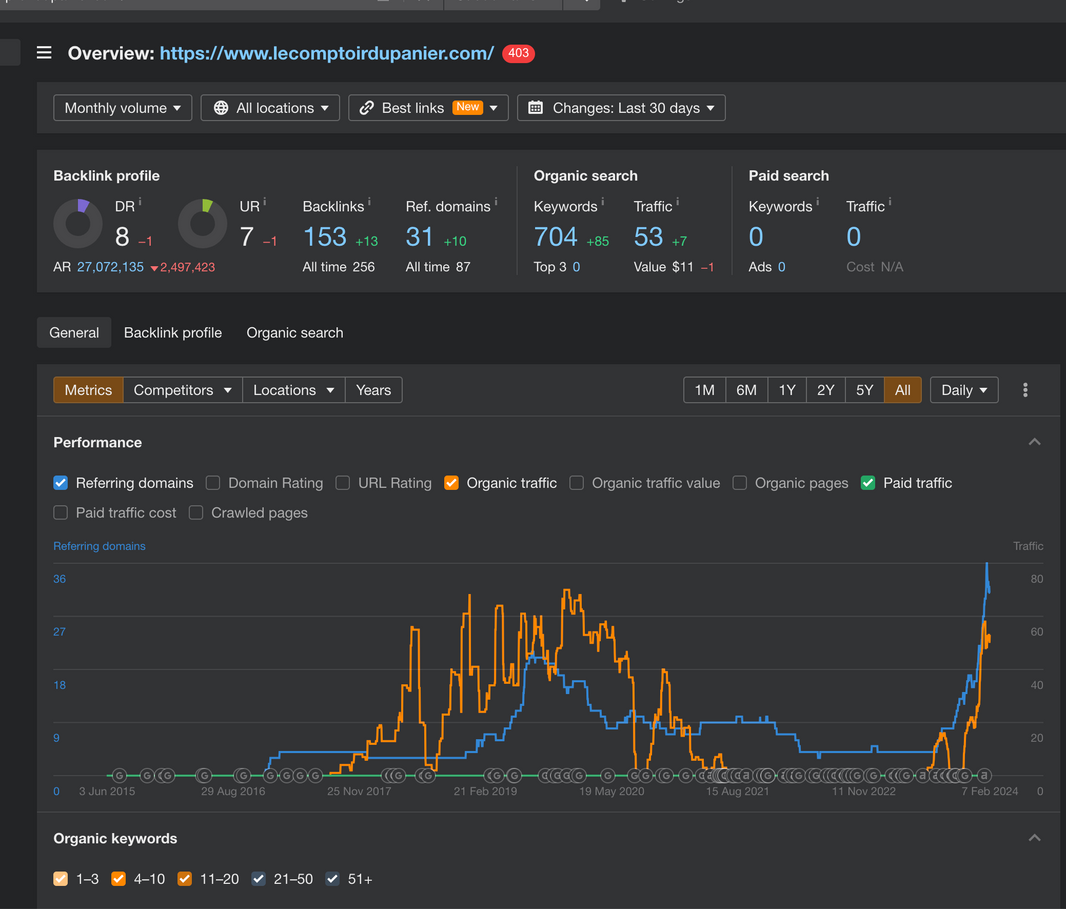Toggle Organic traffic checkbox
Viewport: 1066px width, 909px height.
451,483
